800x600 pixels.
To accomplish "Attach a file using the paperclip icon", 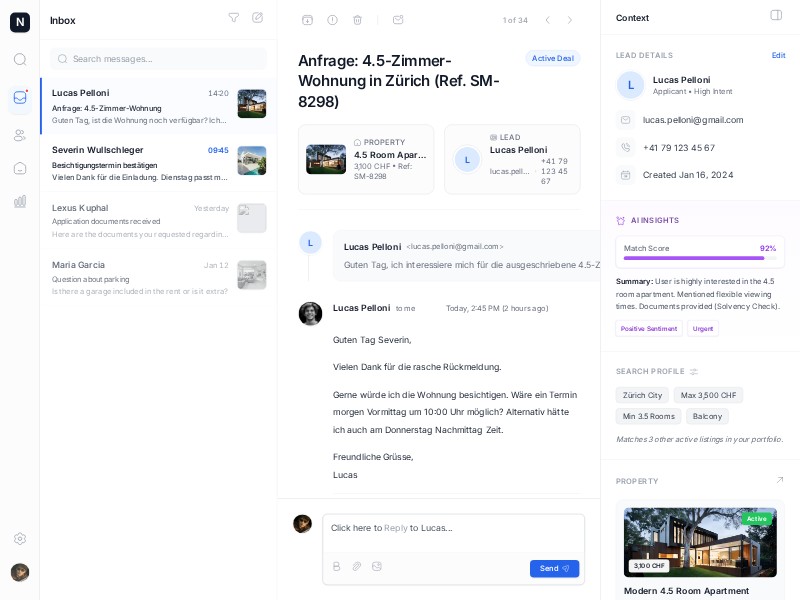I will [x=357, y=567].
